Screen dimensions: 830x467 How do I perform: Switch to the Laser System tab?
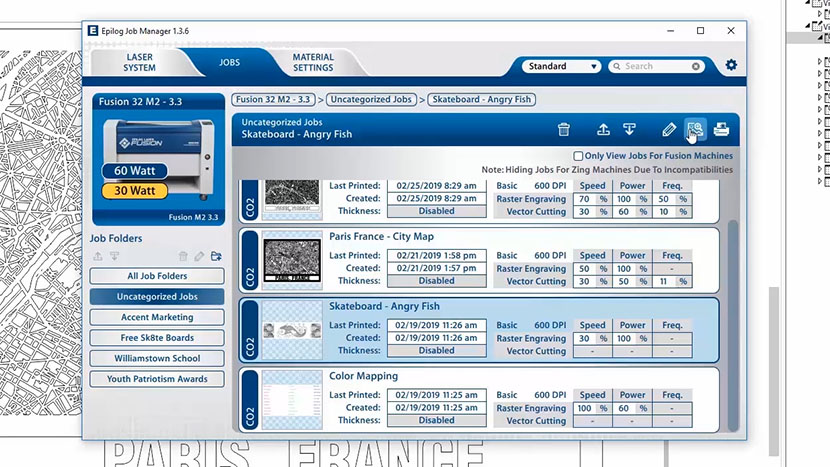pos(140,62)
